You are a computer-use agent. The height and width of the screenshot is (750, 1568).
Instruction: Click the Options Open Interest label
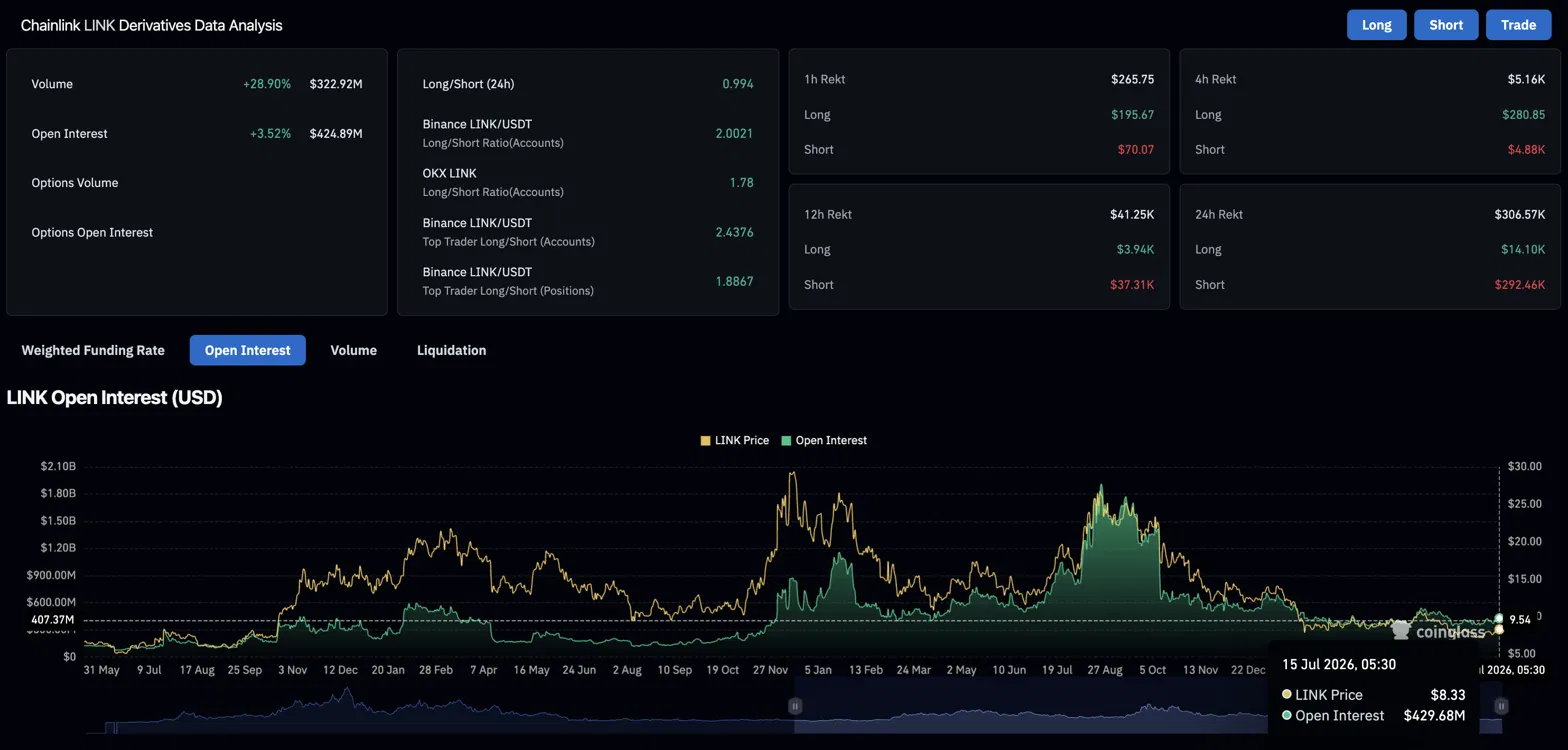coord(92,232)
